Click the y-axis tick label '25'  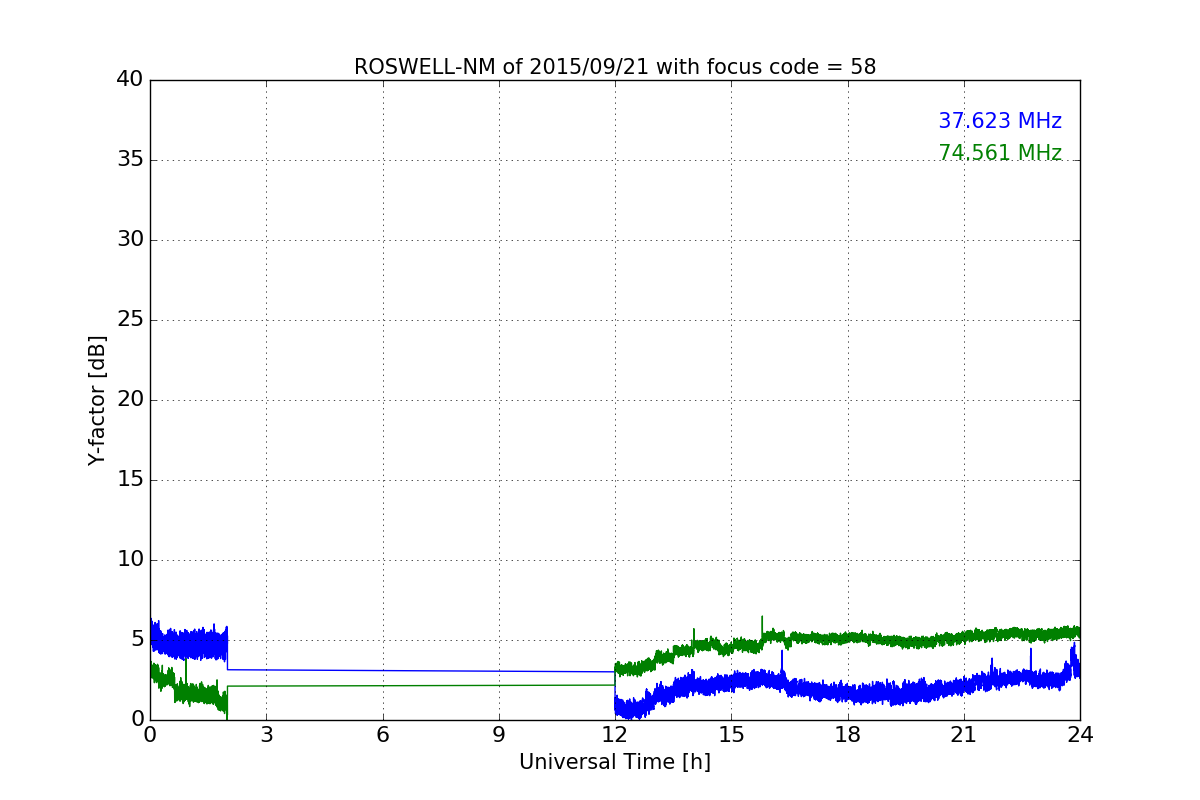(130, 320)
